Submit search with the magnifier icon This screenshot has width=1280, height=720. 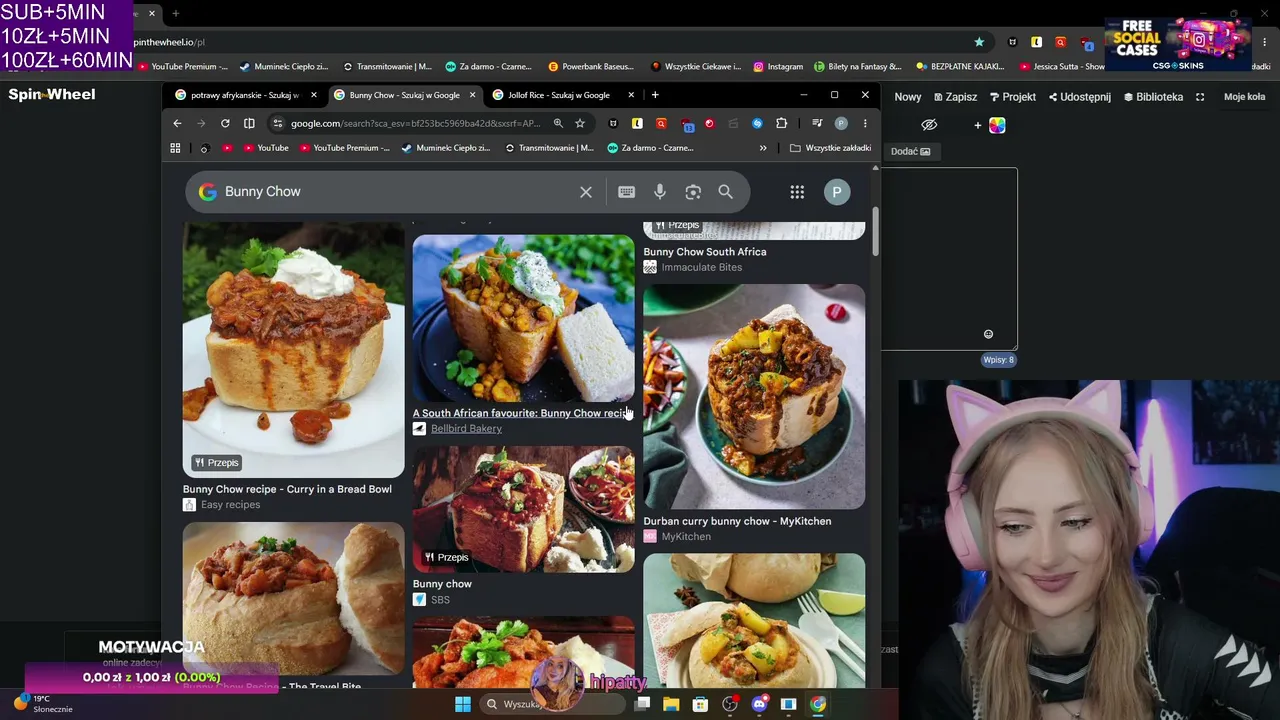click(725, 192)
